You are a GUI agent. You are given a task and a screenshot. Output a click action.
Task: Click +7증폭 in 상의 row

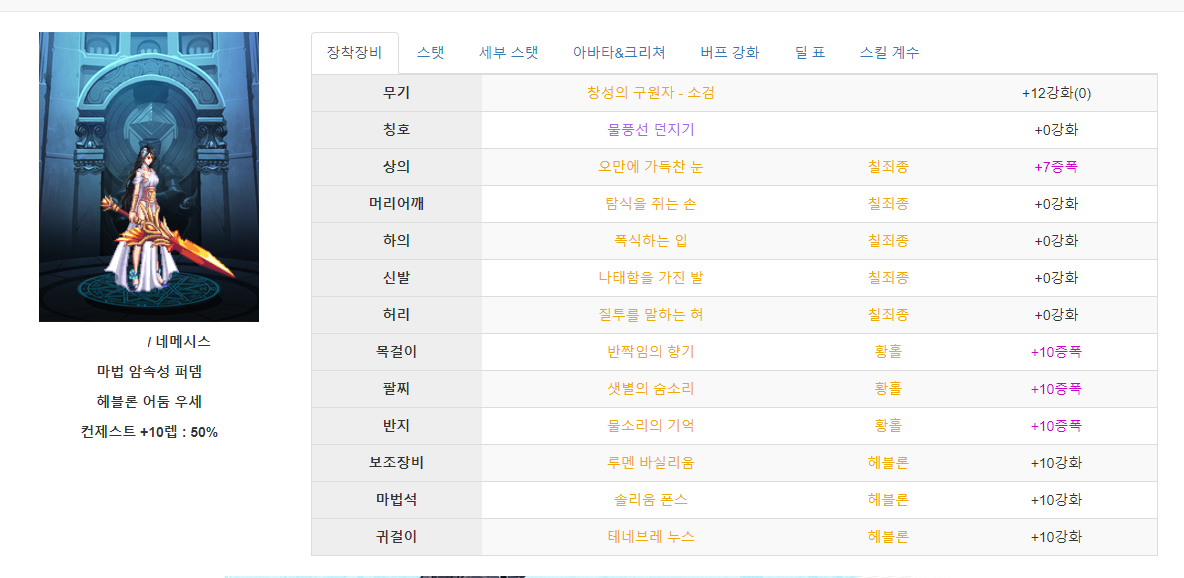1056,167
